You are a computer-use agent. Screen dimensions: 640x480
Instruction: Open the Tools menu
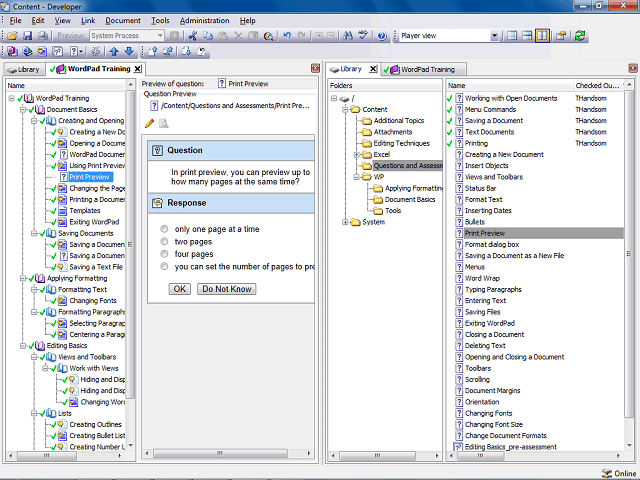(x=160, y=20)
